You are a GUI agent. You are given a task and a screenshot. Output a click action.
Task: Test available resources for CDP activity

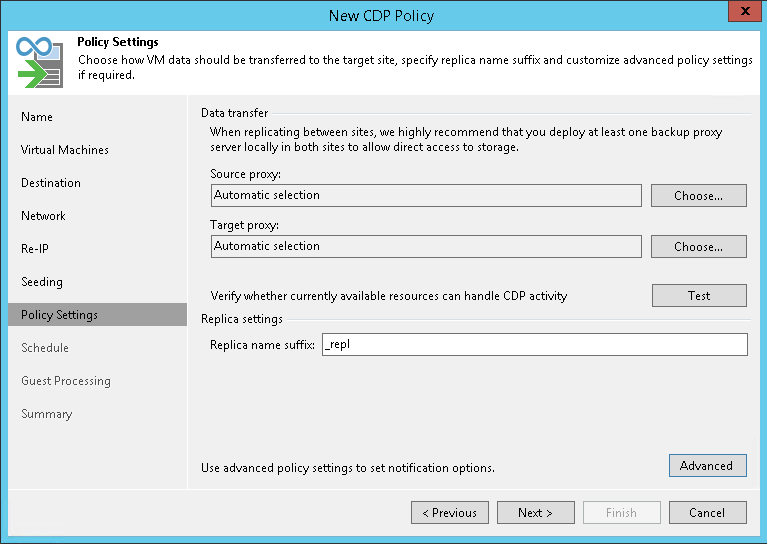[x=698, y=296]
